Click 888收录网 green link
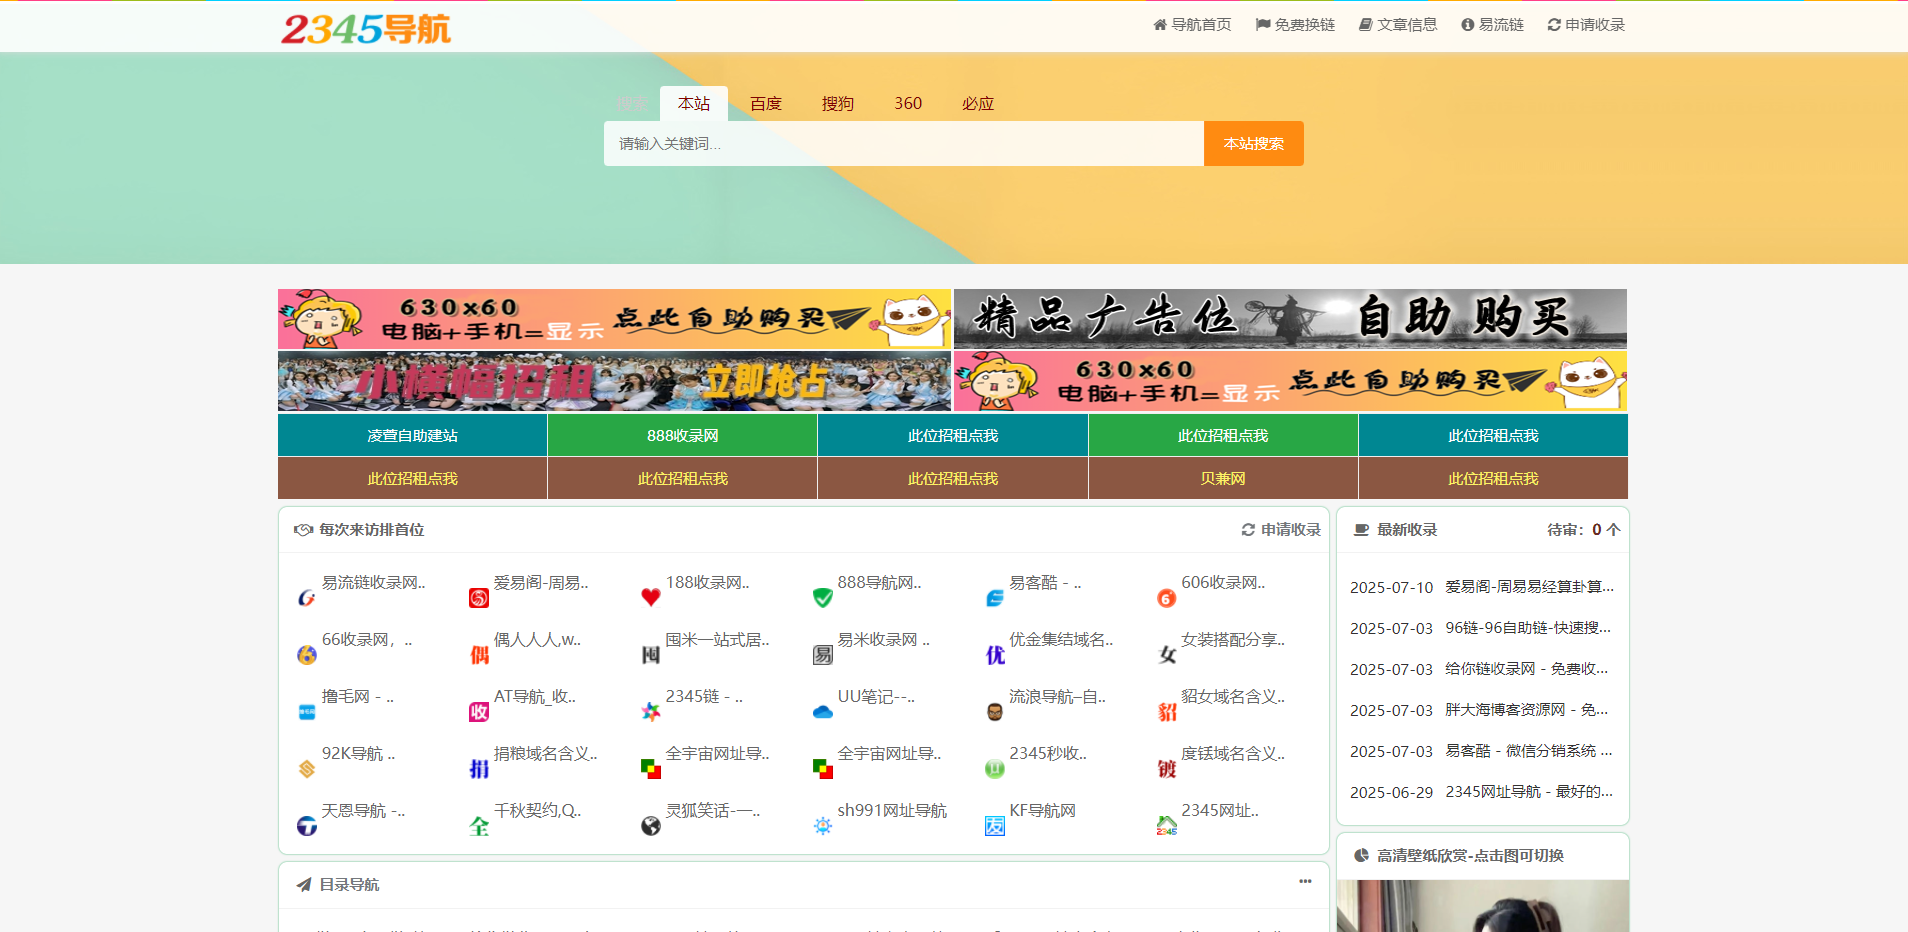Image resolution: width=1908 pixels, height=932 pixels. [x=683, y=435]
